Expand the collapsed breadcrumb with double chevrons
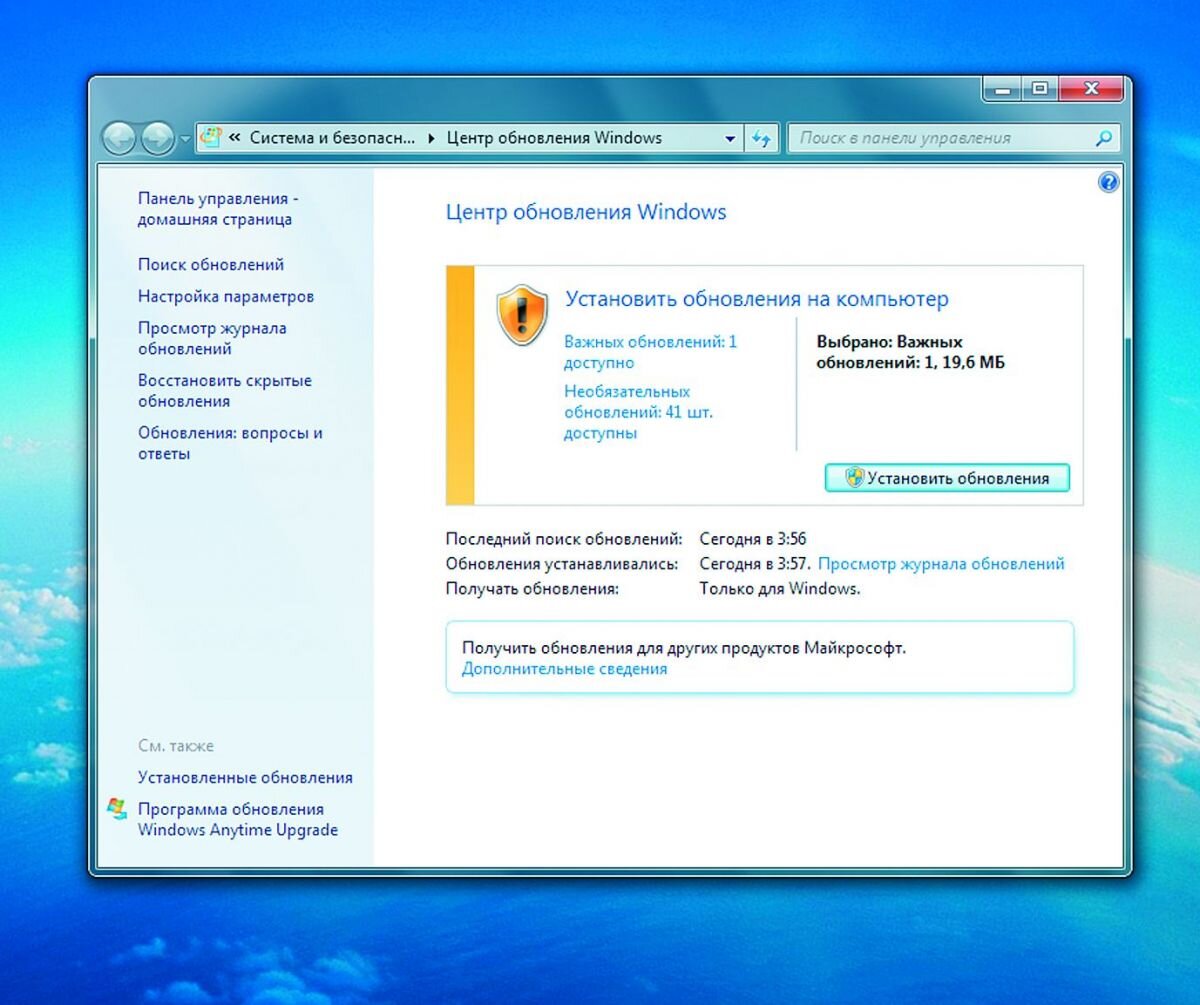 tap(234, 138)
